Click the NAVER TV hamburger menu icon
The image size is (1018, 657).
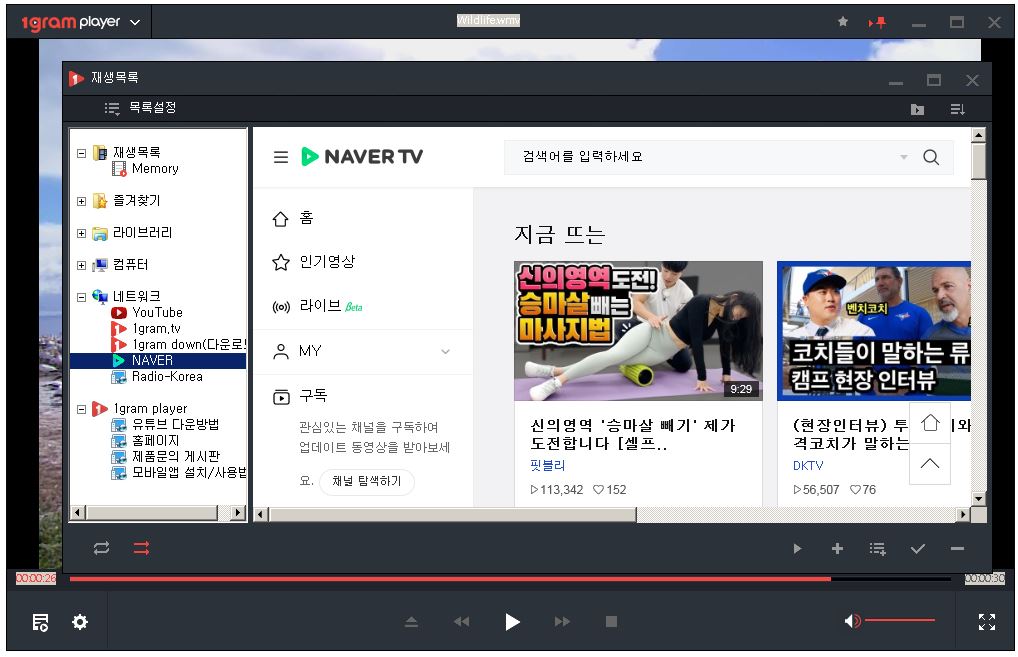pyautogui.click(x=280, y=157)
